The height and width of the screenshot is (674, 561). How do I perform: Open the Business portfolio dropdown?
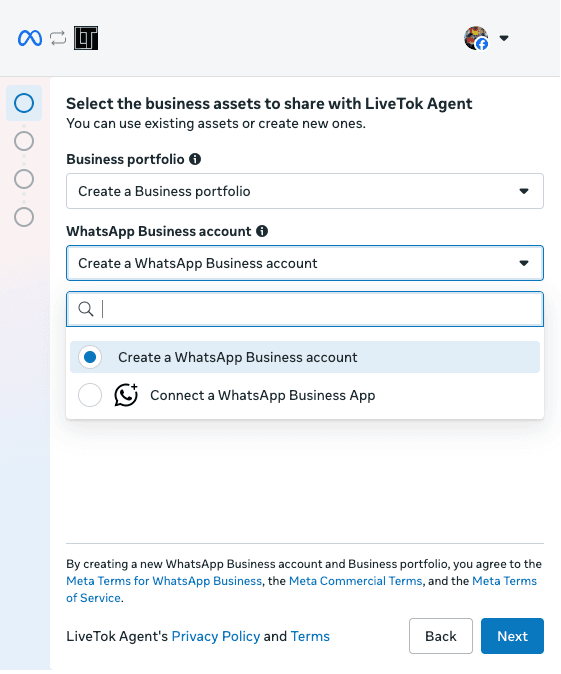point(305,191)
